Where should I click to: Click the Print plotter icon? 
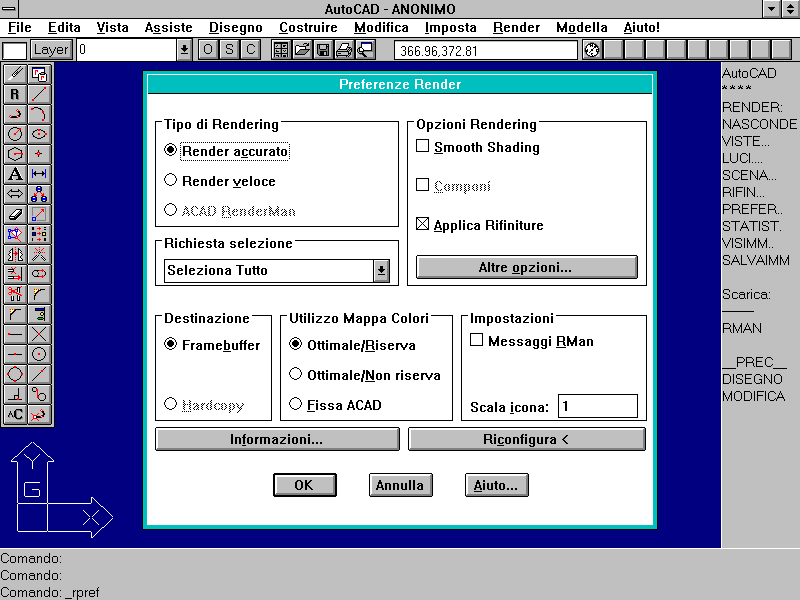click(x=344, y=50)
